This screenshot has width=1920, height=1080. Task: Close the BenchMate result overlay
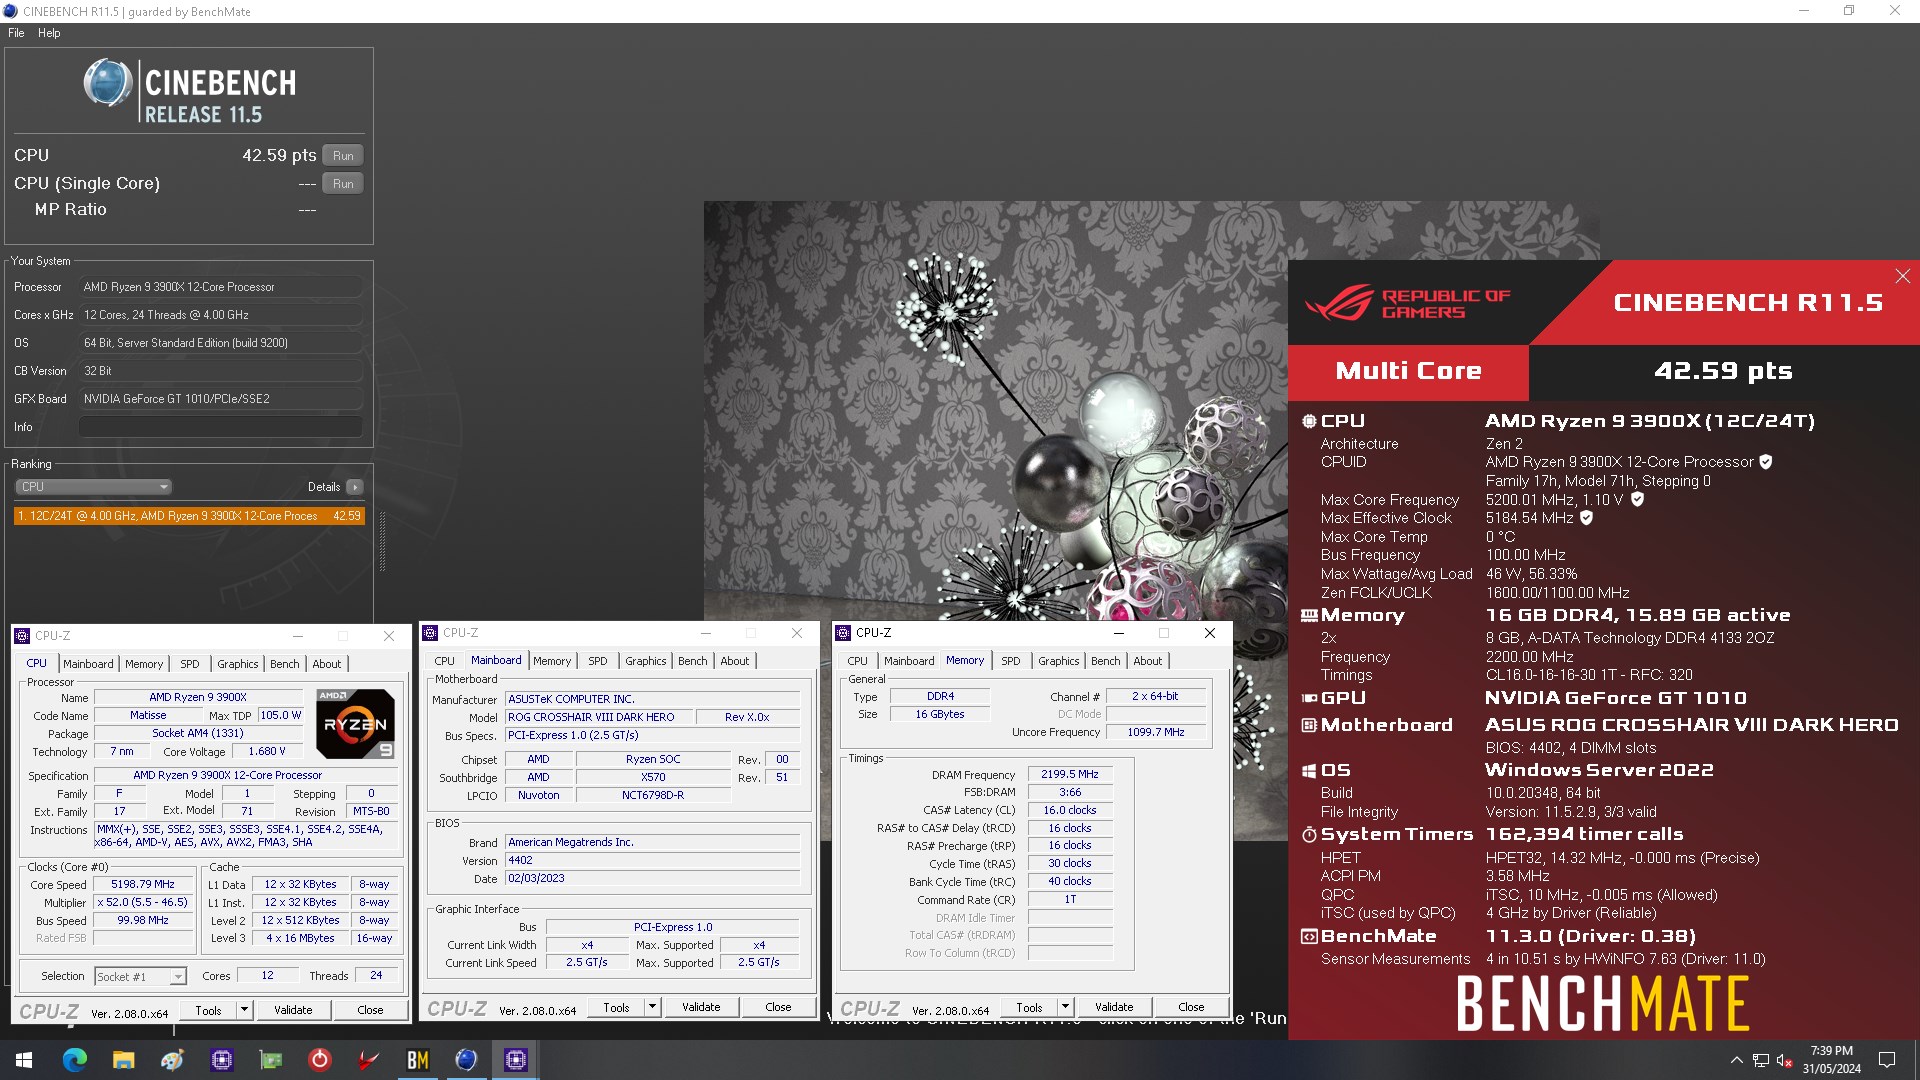point(1902,276)
